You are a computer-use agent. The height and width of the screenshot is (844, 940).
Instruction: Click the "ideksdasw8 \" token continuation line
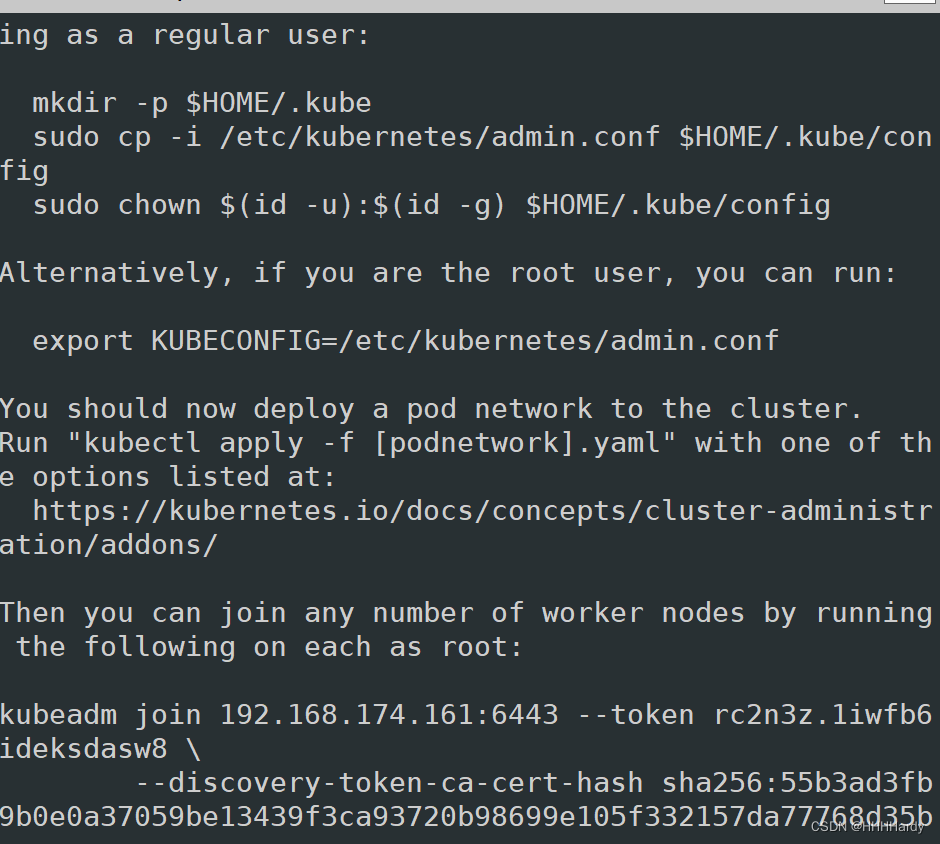point(100,749)
